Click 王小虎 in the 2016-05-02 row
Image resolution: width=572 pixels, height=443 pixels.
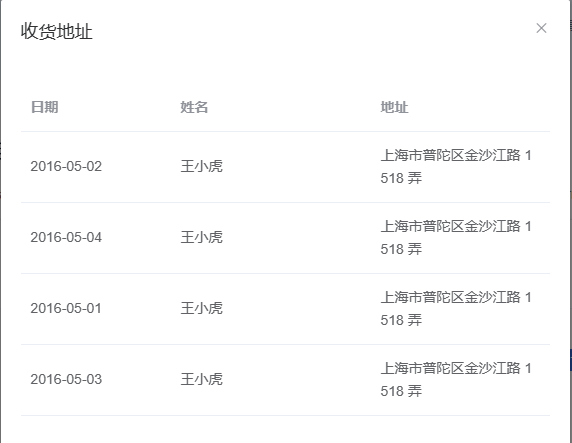201,166
